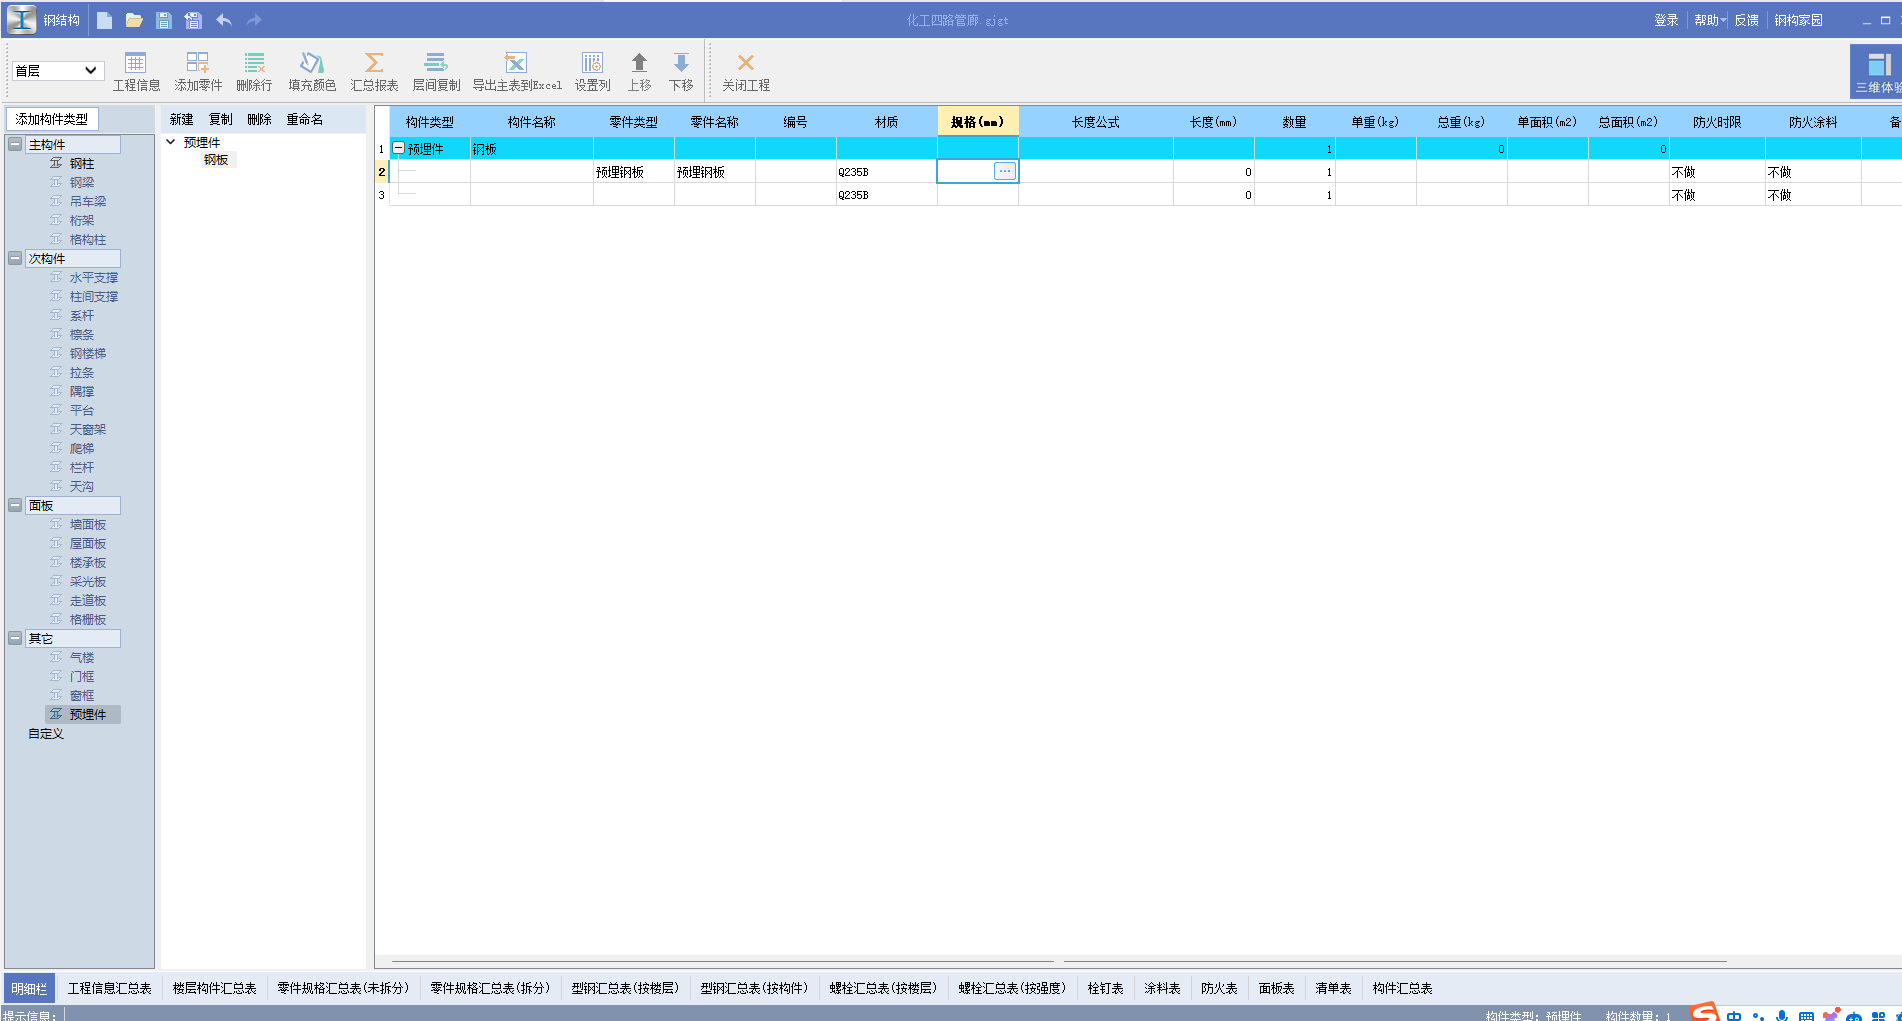The image size is (1902, 1021).
Task: Open the 帮助 help dropdown menu
Action: (1709, 20)
